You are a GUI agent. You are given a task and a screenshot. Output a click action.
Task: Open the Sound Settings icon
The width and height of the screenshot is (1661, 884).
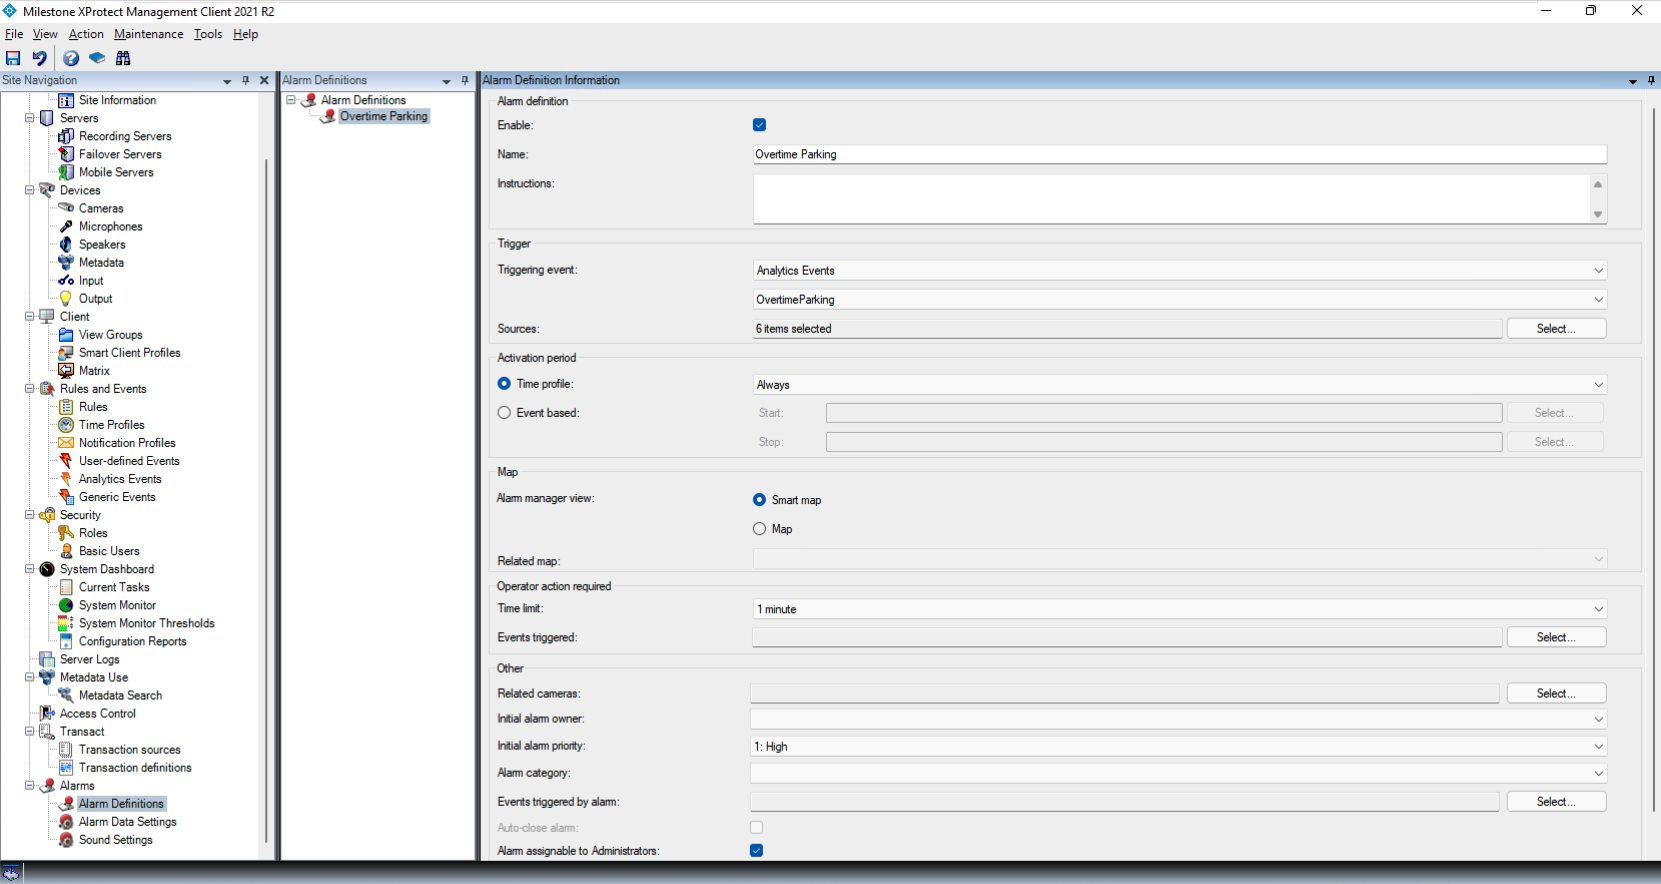click(x=66, y=839)
